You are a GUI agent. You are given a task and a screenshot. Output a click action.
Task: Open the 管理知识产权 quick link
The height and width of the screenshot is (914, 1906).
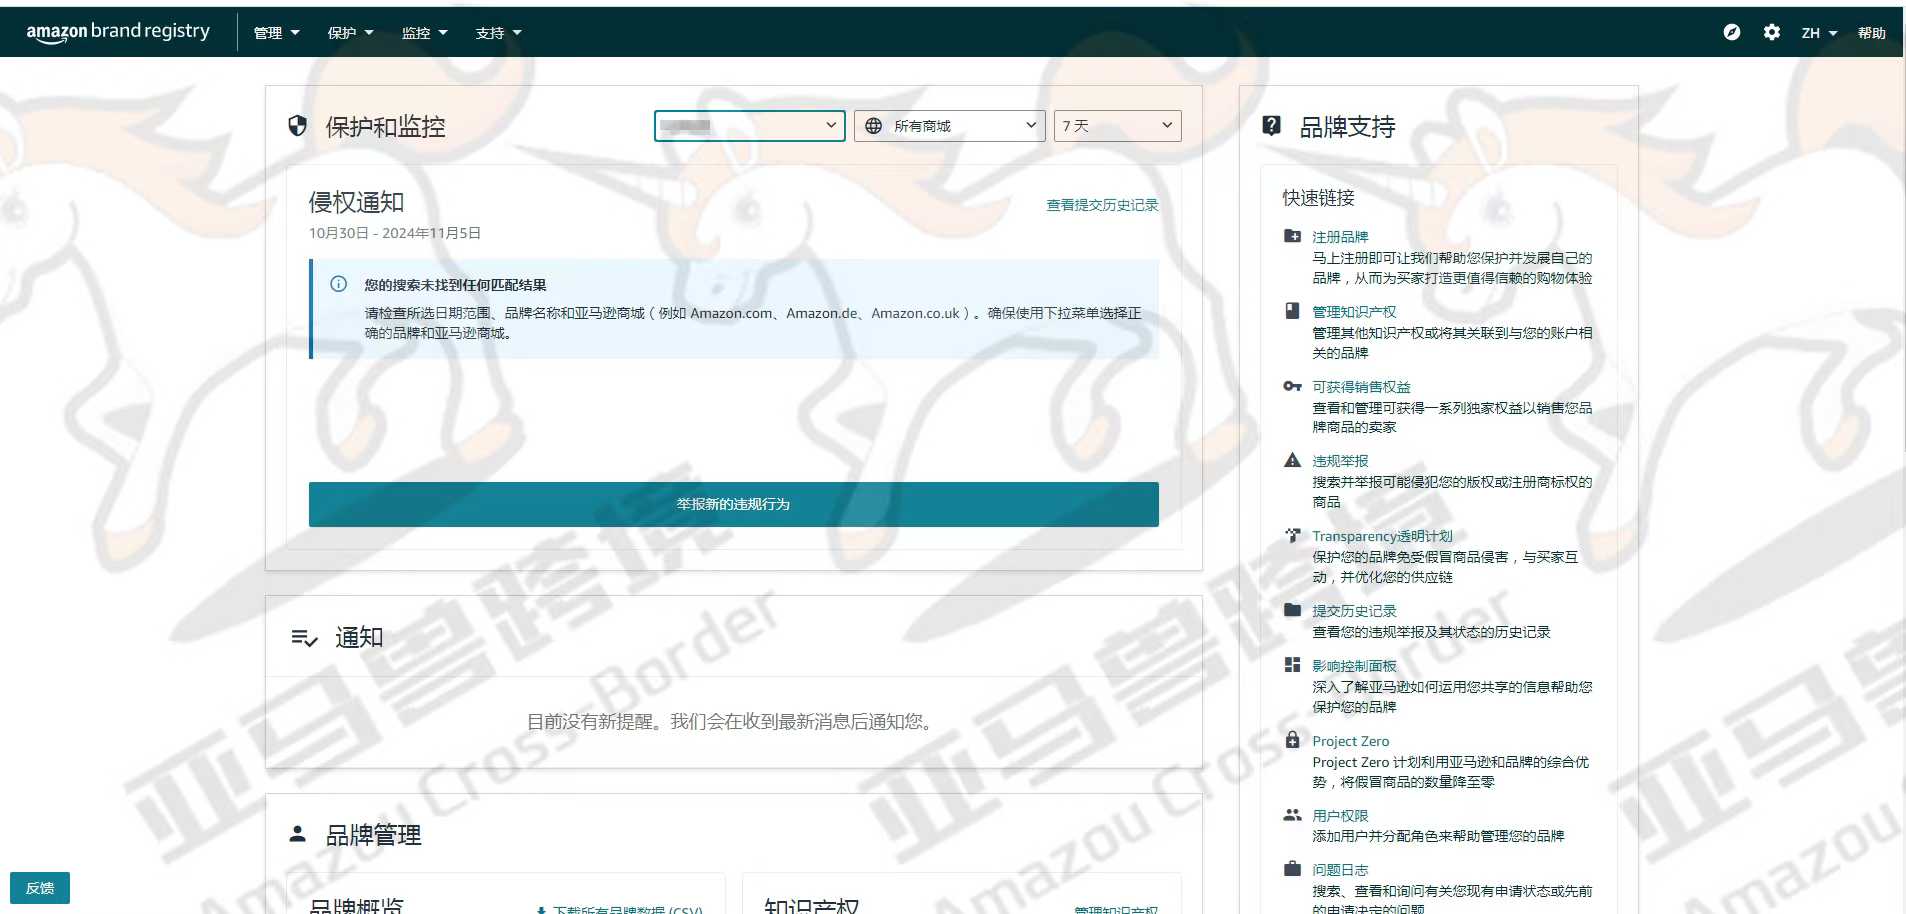tap(1354, 312)
